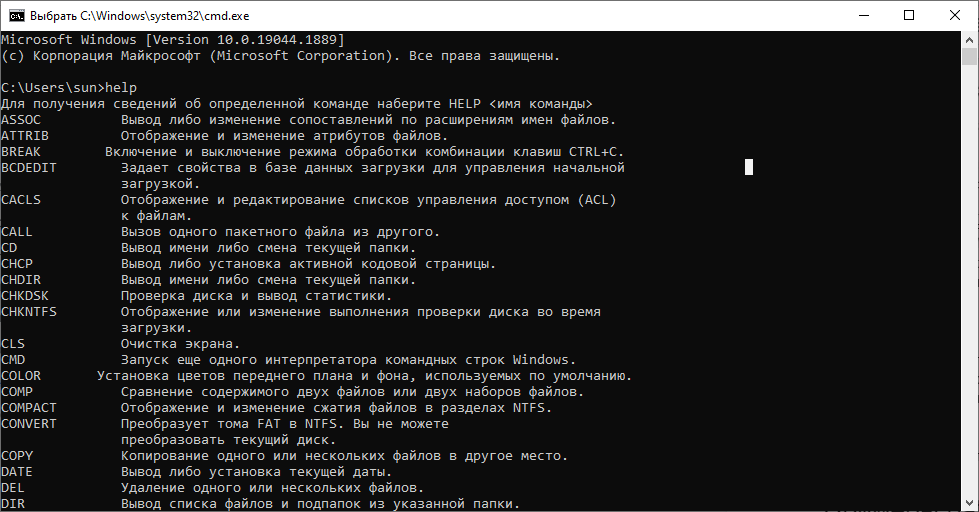
Task: Open the cmd.exe system menu icon
Action: pyautogui.click(x=15, y=15)
